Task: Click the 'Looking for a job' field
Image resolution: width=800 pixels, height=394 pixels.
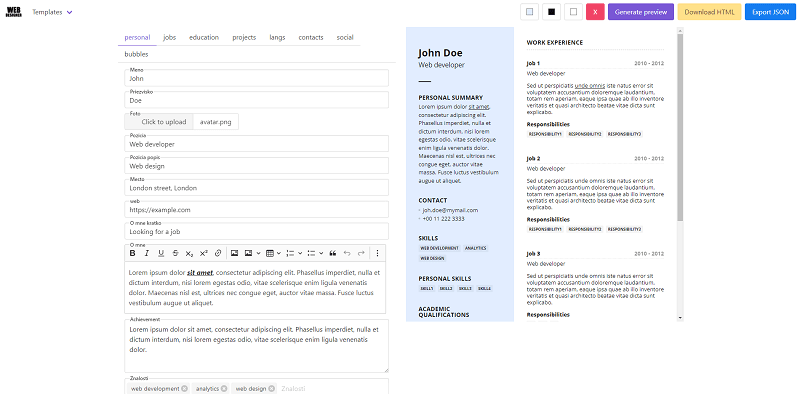Action: point(257,232)
